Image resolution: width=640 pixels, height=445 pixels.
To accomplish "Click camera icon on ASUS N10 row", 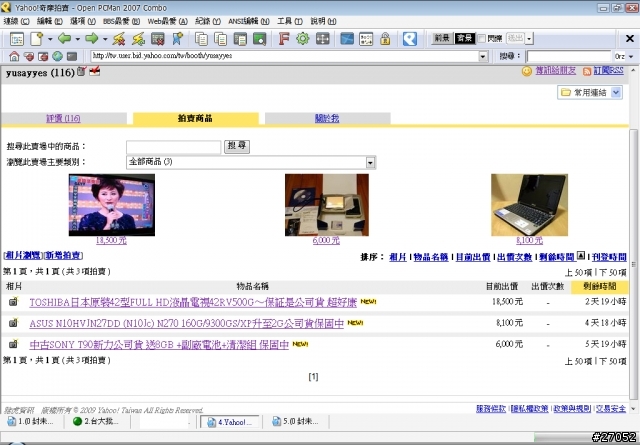I will [x=13, y=323].
